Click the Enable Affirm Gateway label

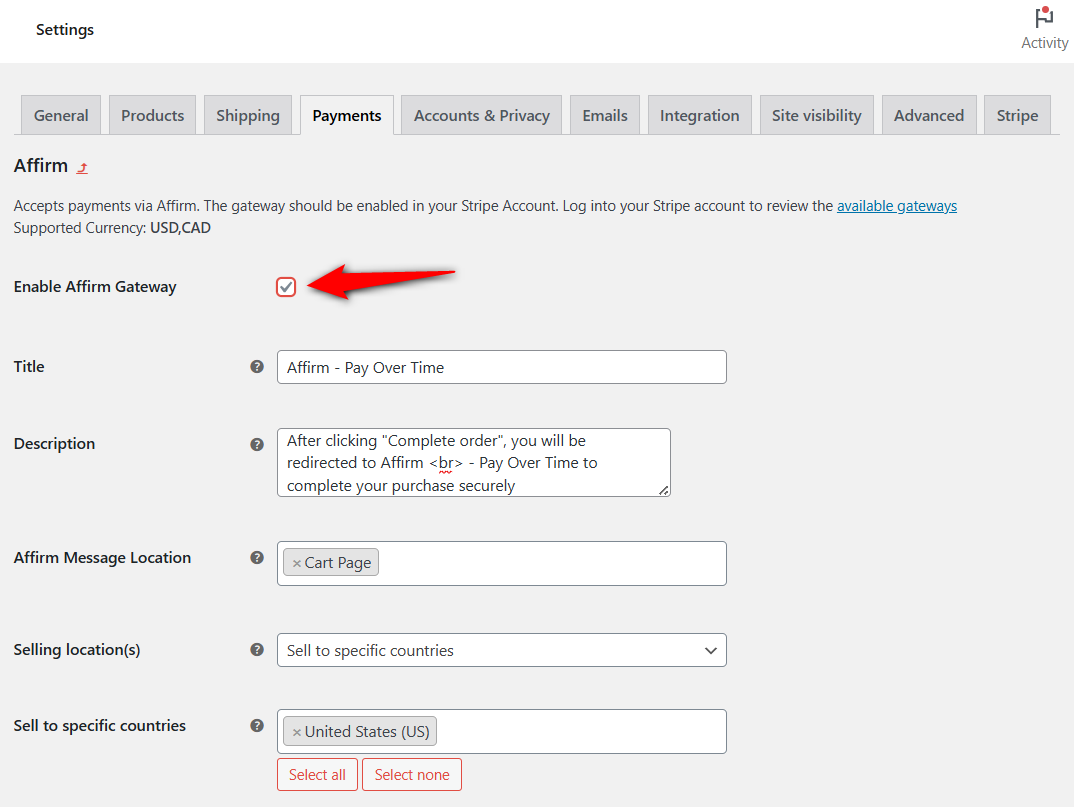tap(95, 287)
